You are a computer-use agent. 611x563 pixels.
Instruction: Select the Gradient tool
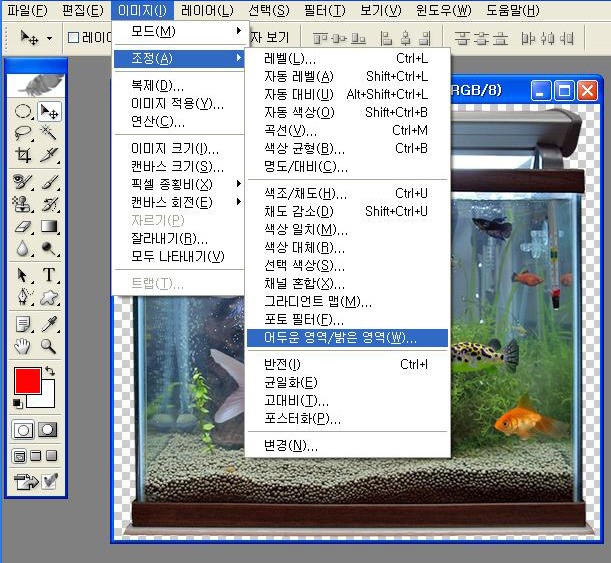tap(49, 226)
